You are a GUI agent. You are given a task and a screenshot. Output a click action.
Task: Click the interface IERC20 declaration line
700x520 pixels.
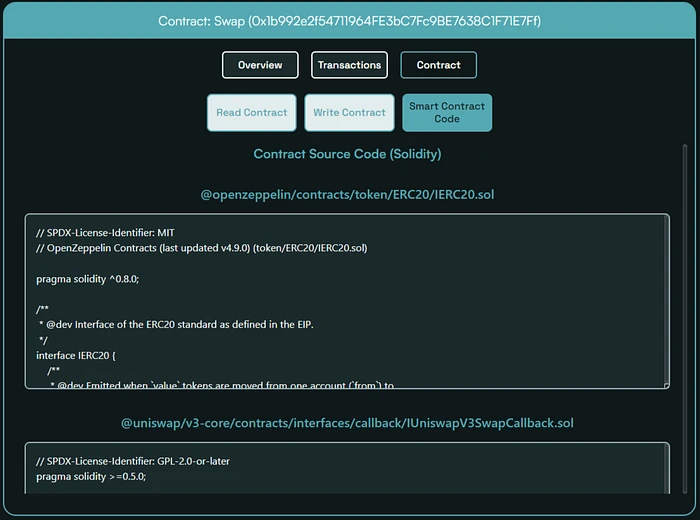(x=75, y=355)
